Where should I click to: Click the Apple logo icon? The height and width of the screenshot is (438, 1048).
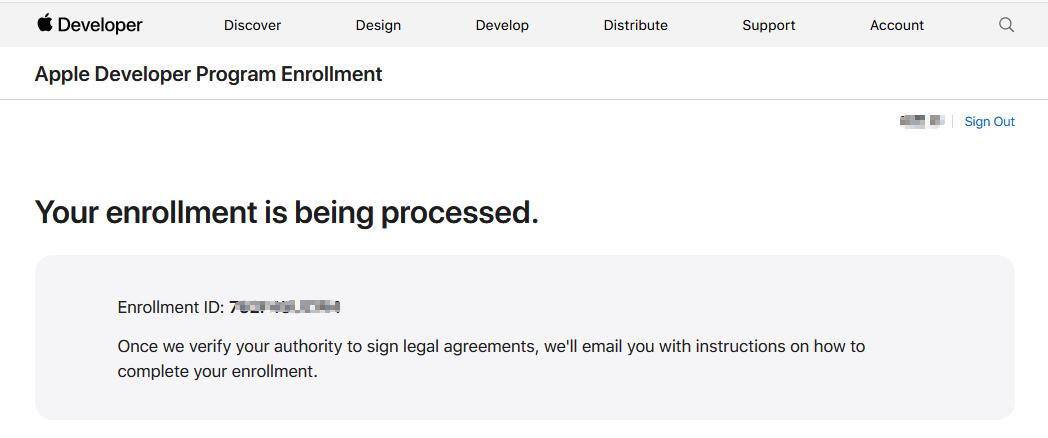pos(45,23)
